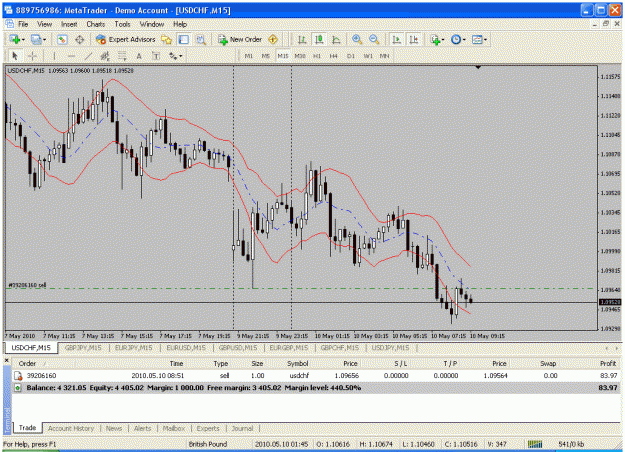
Task: Open the GBPJPY,M15 chart tab
Action: (83, 348)
